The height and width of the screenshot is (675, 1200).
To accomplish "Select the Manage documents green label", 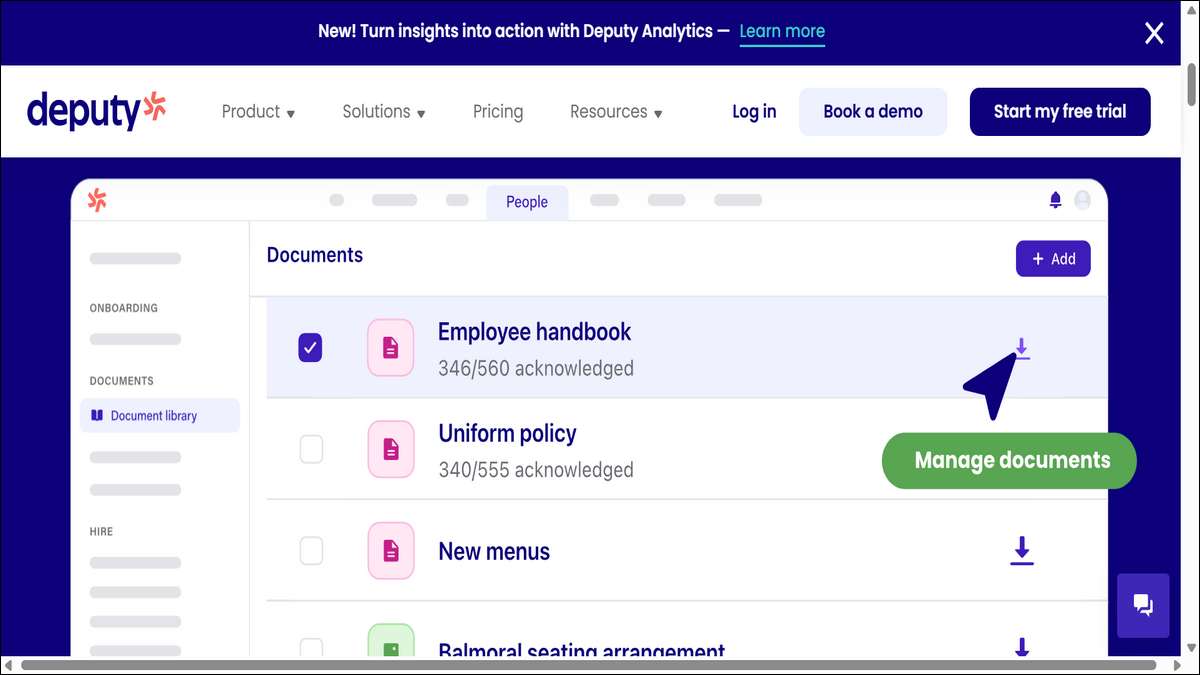I will [1010, 460].
